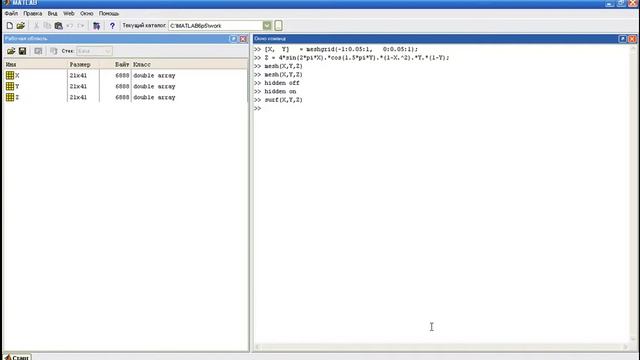Click the Старт button
Screen dimensions: 640x360
click(17, 357)
